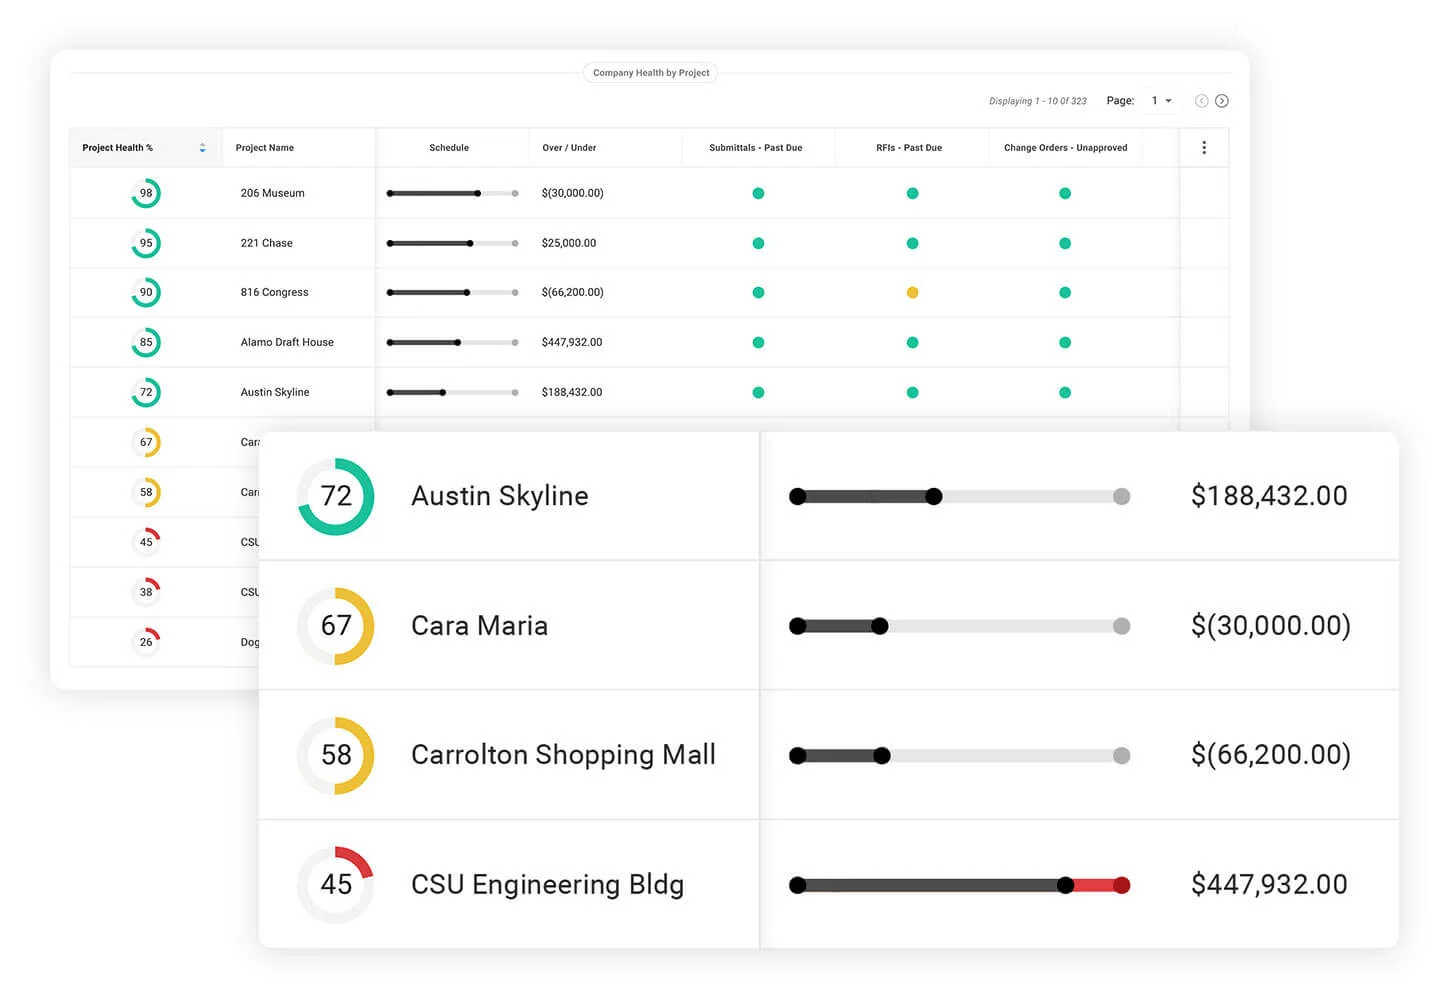Image resolution: width=1440 pixels, height=1000 pixels.
Task: Click the Change Orders dot for 221 Chase
Action: [x=1064, y=243]
